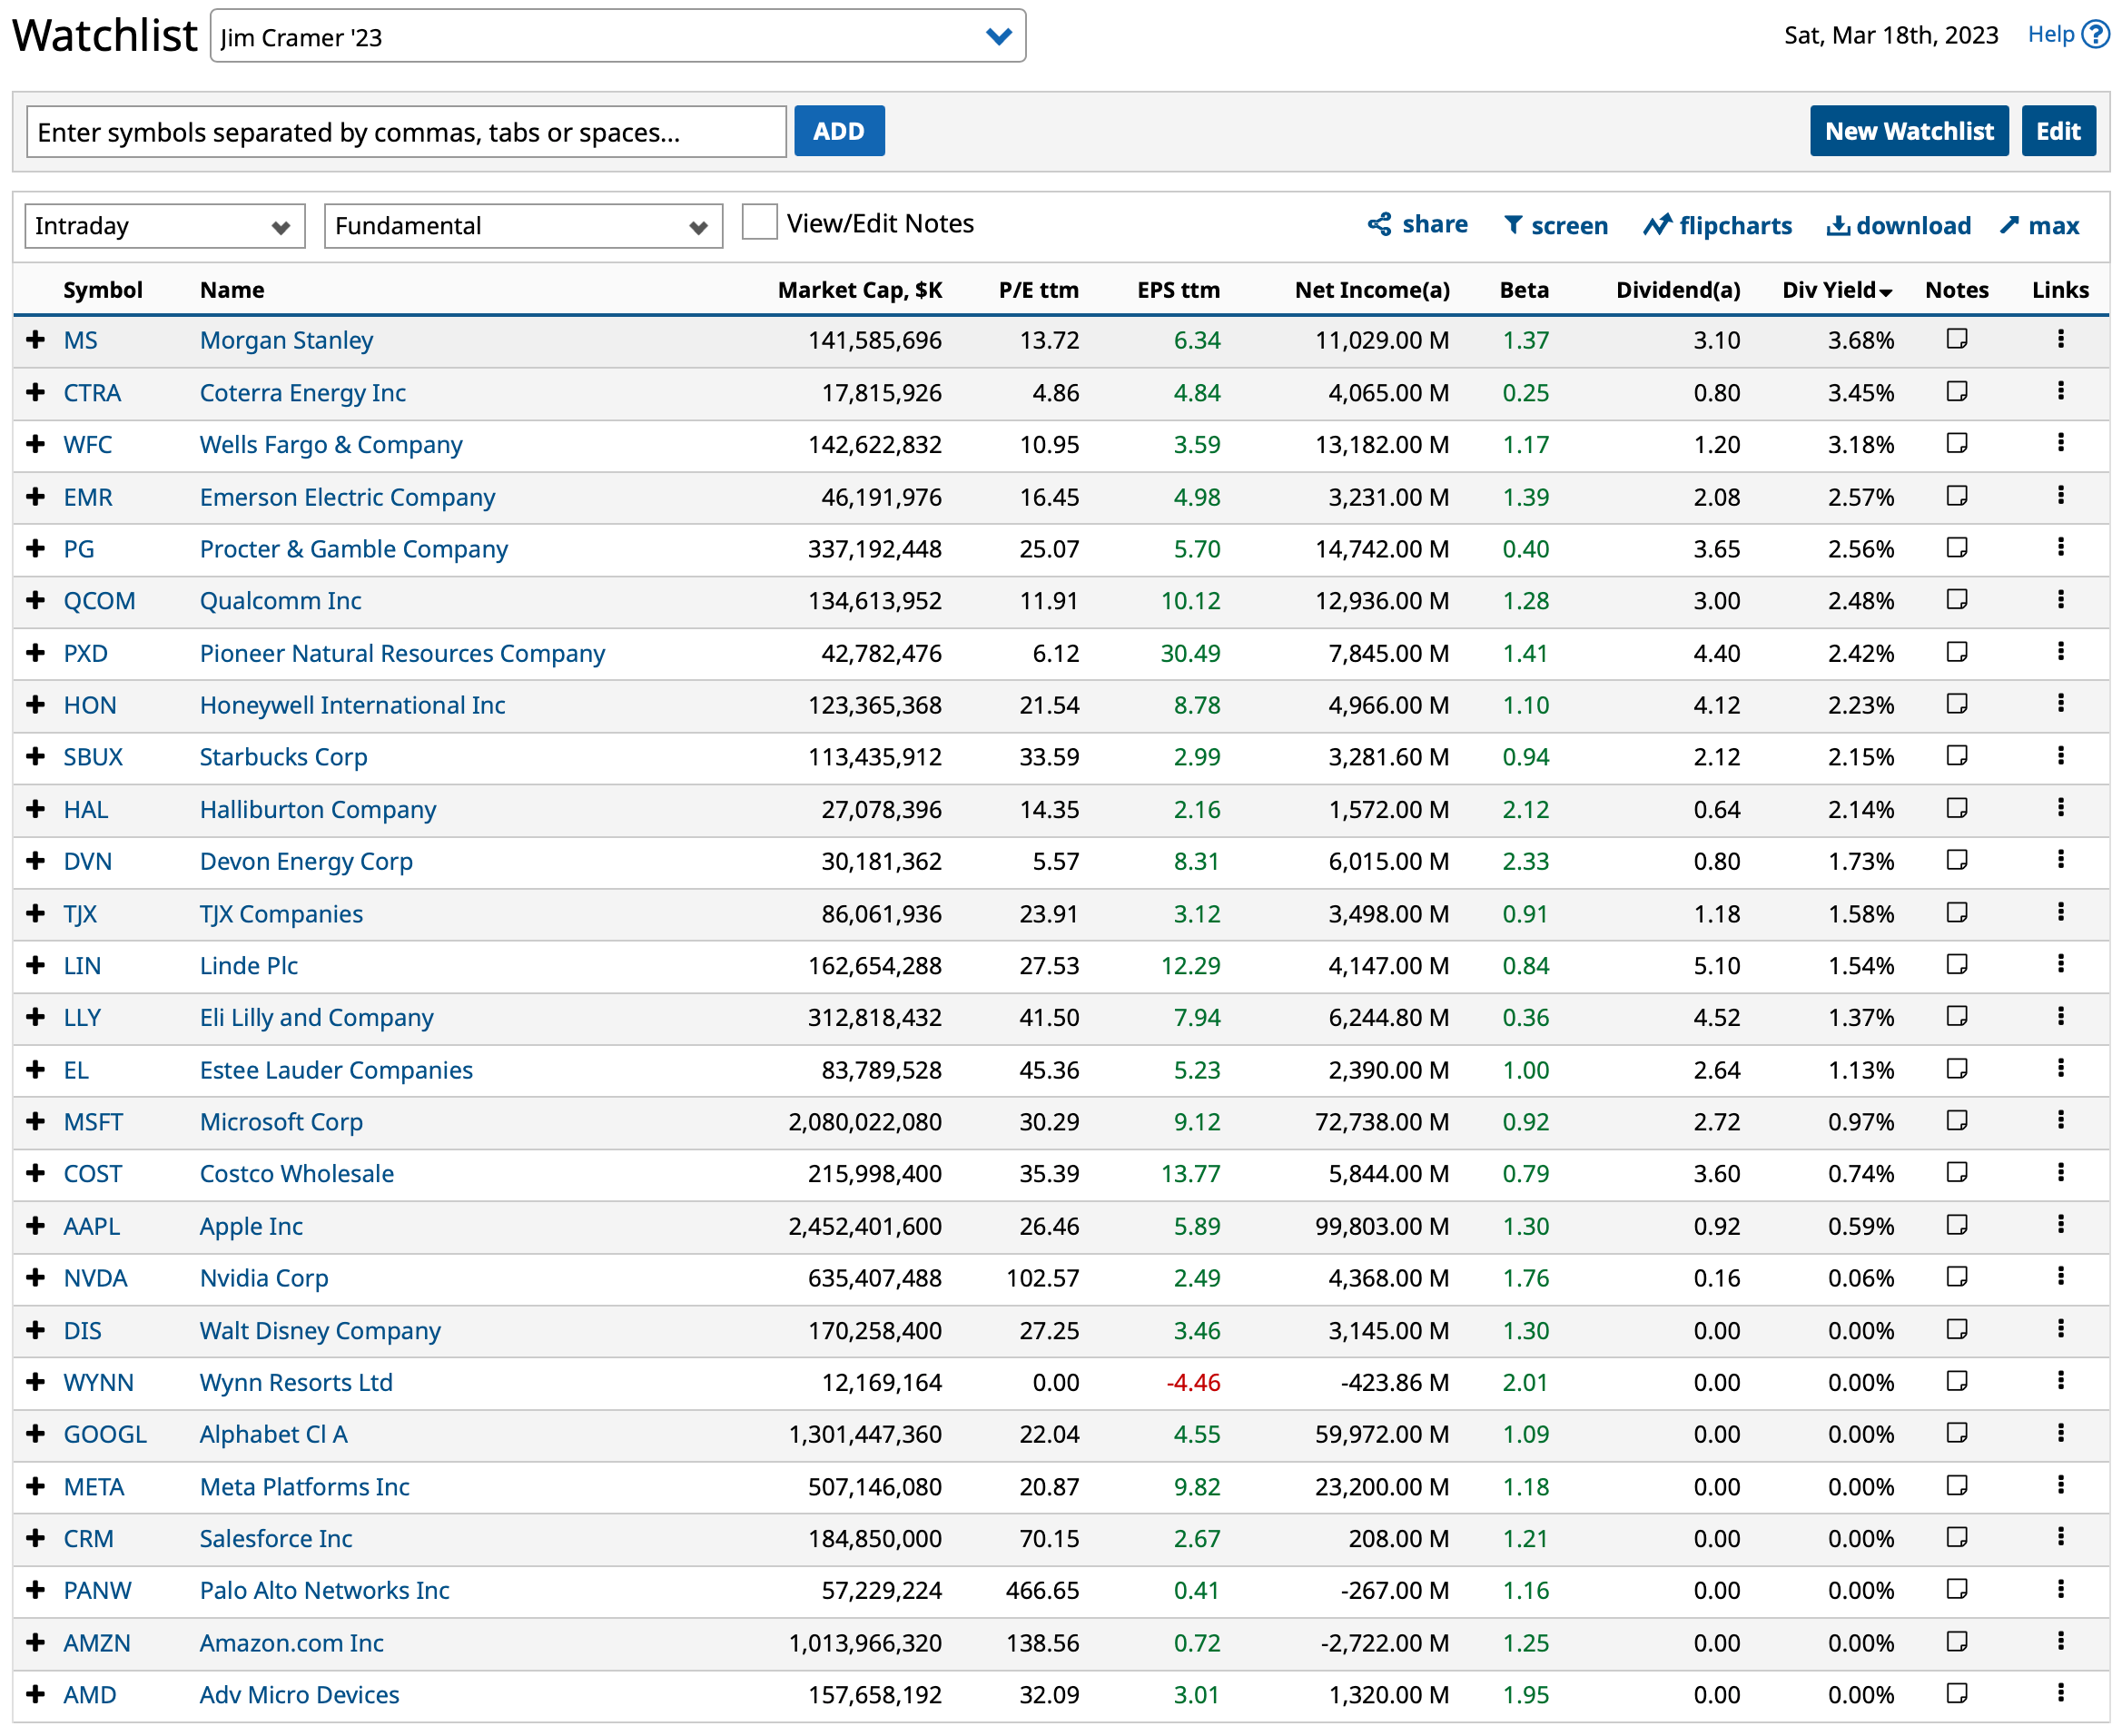The height and width of the screenshot is (1736, 2112).
Task: Open links menu dots for GOOGL row
Action: point(2060,1433)
